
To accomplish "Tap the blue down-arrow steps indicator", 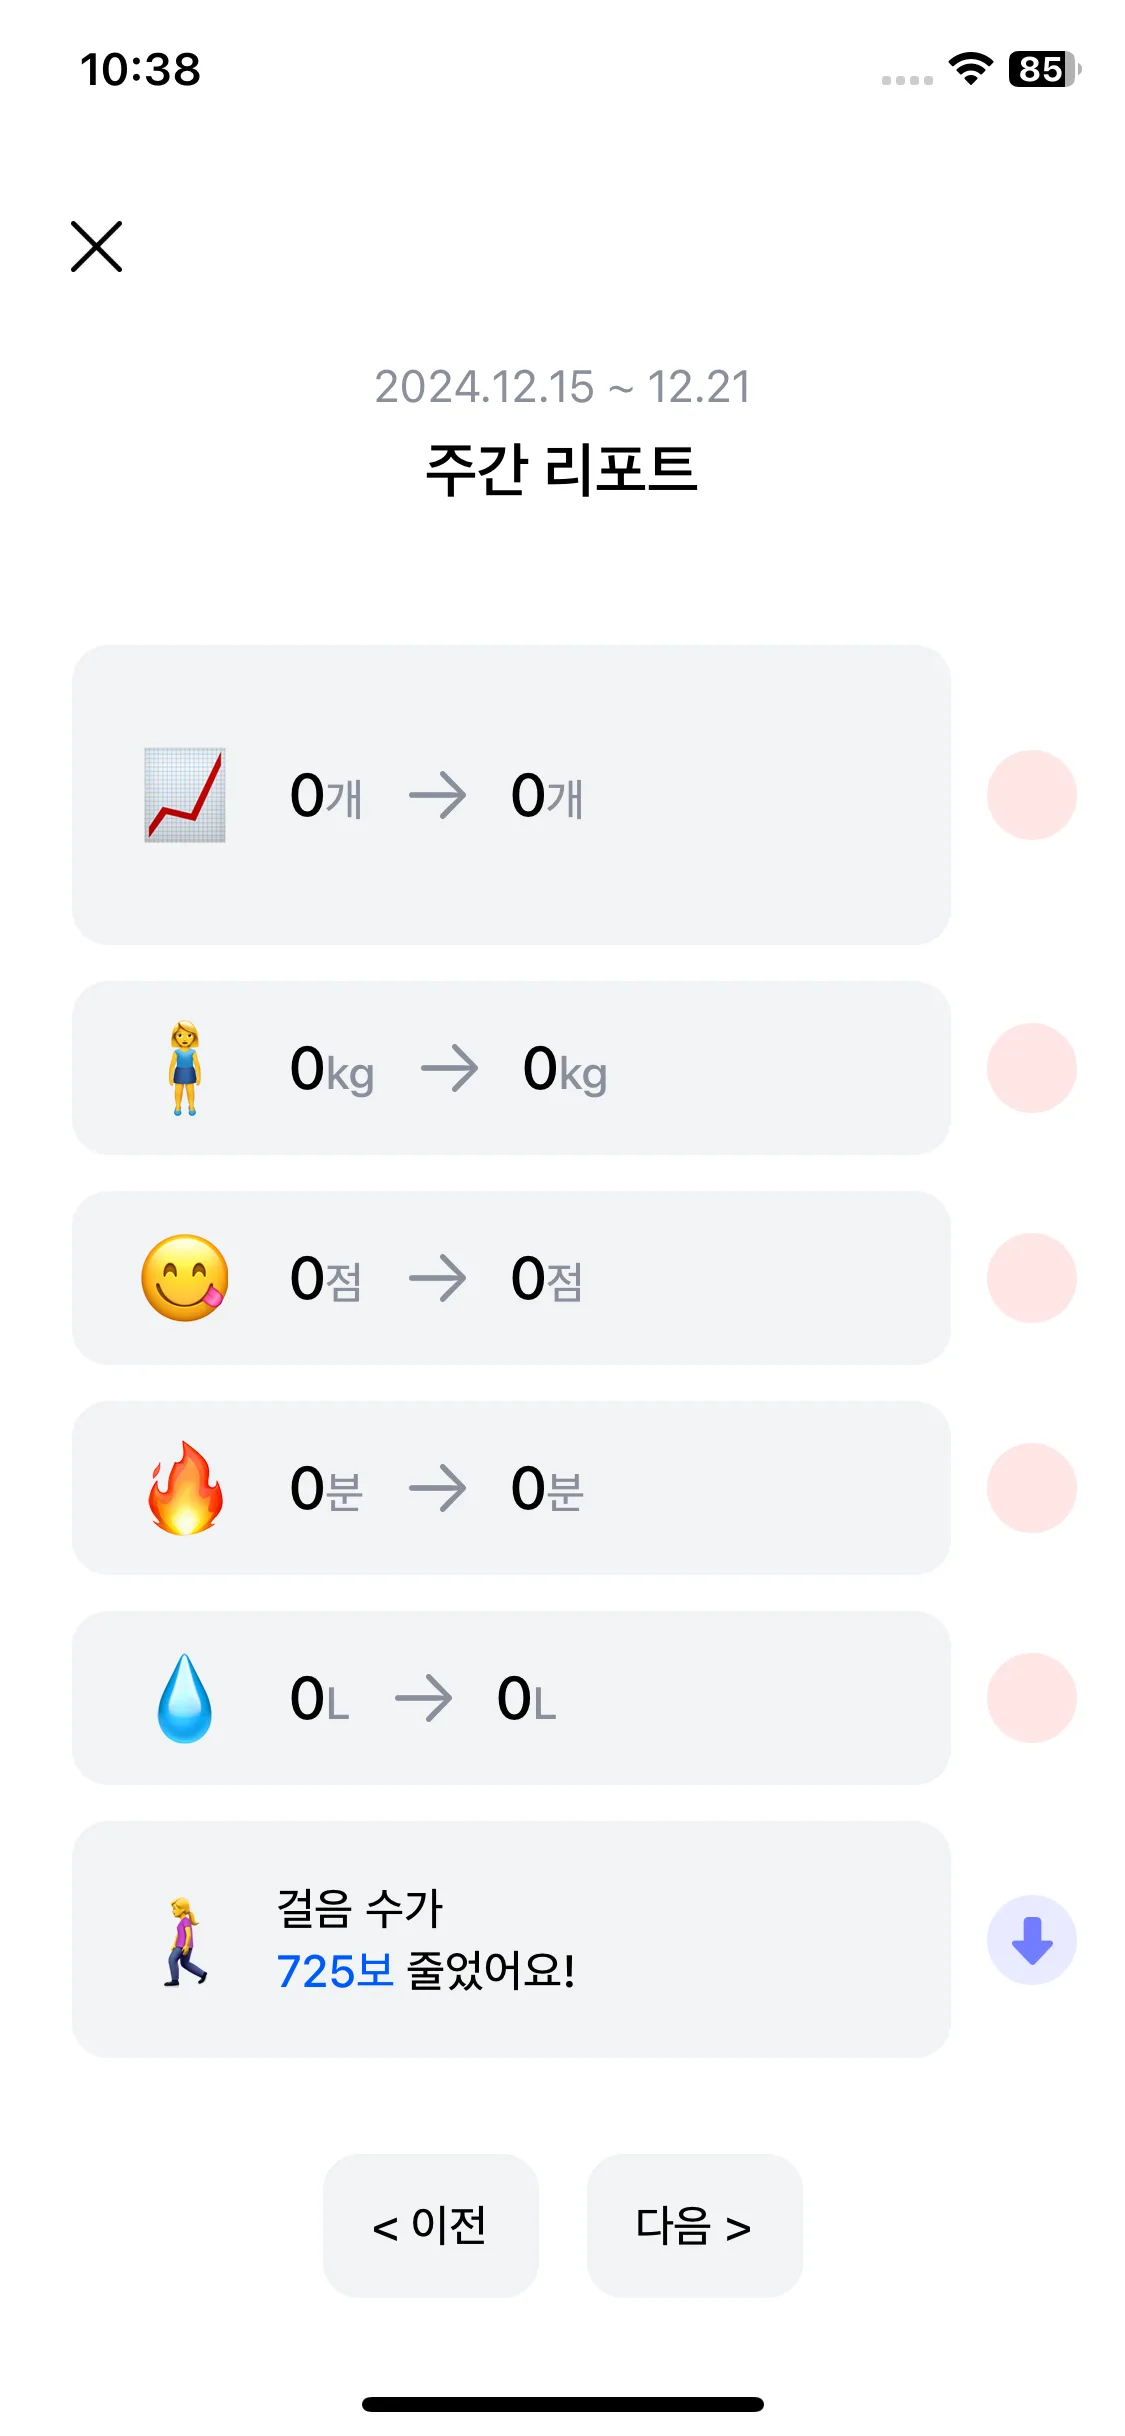I will (x=1032, y=1940).
